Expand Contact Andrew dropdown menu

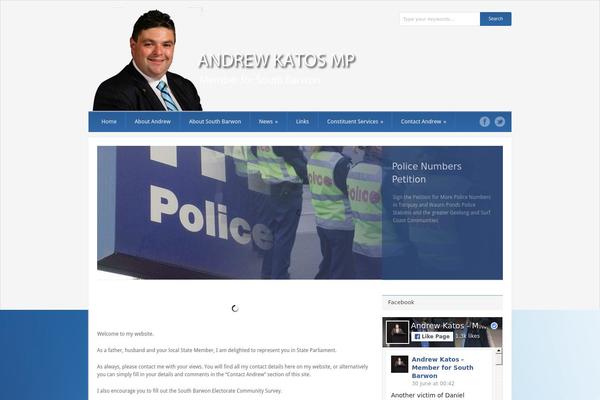coord(423,122)
